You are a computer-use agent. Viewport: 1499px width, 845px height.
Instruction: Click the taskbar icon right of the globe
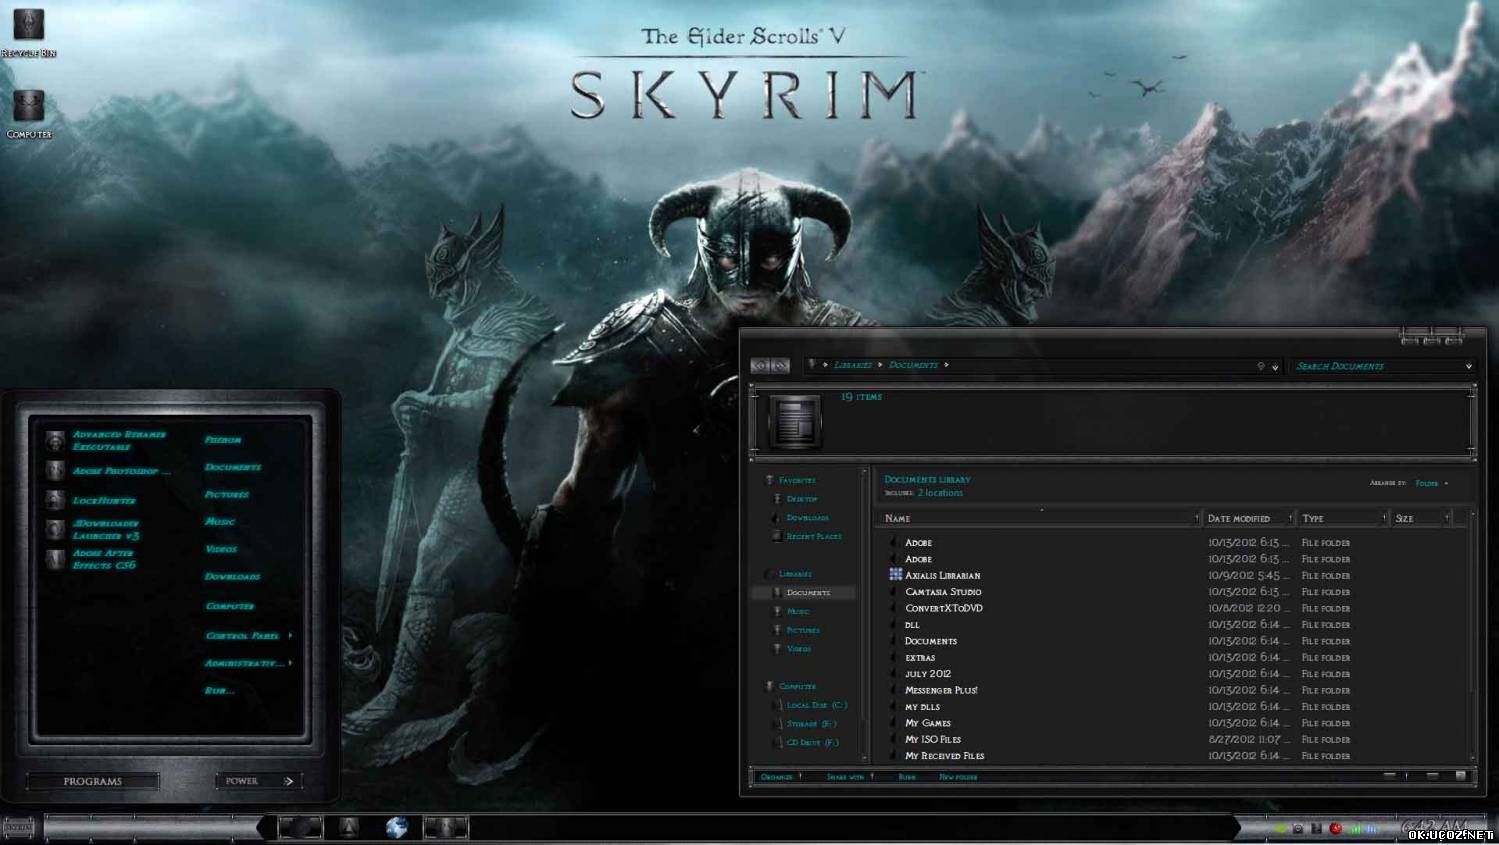tap(446, 827)
